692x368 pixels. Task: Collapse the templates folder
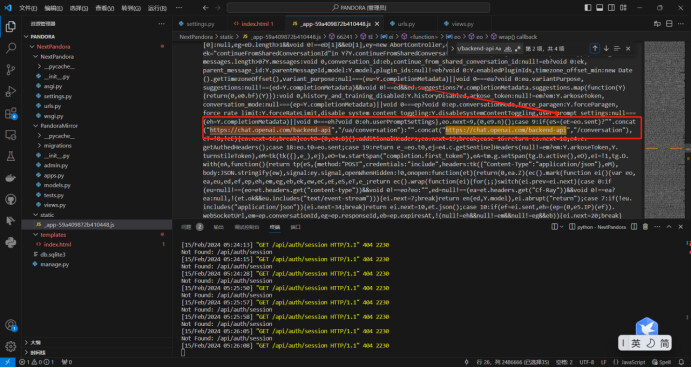coord(35,235)
